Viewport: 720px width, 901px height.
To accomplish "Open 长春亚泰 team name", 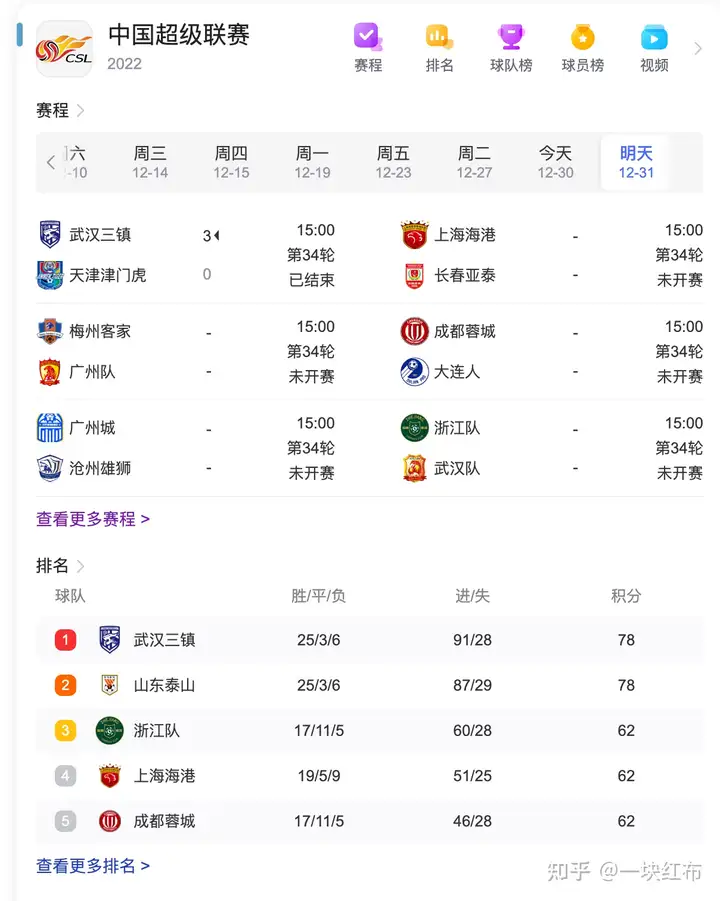I will (464, 275).
